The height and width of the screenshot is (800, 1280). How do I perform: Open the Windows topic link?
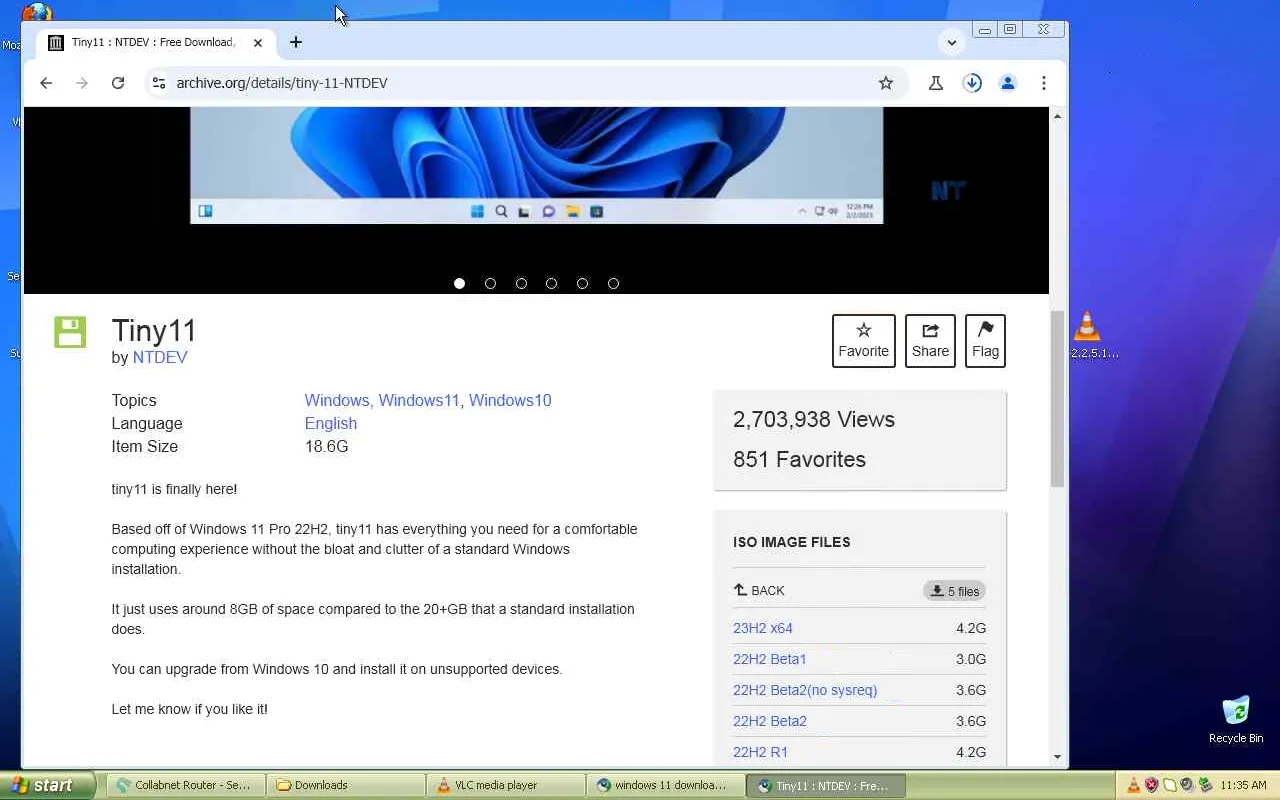point(337,400)
